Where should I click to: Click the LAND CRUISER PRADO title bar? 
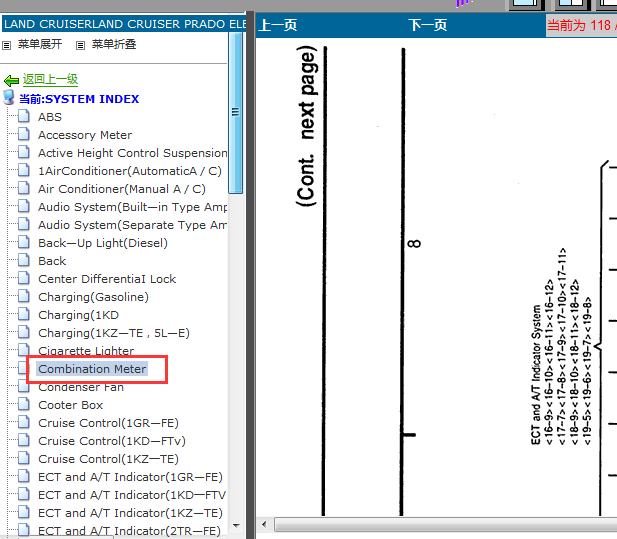(x=124, y=24)
